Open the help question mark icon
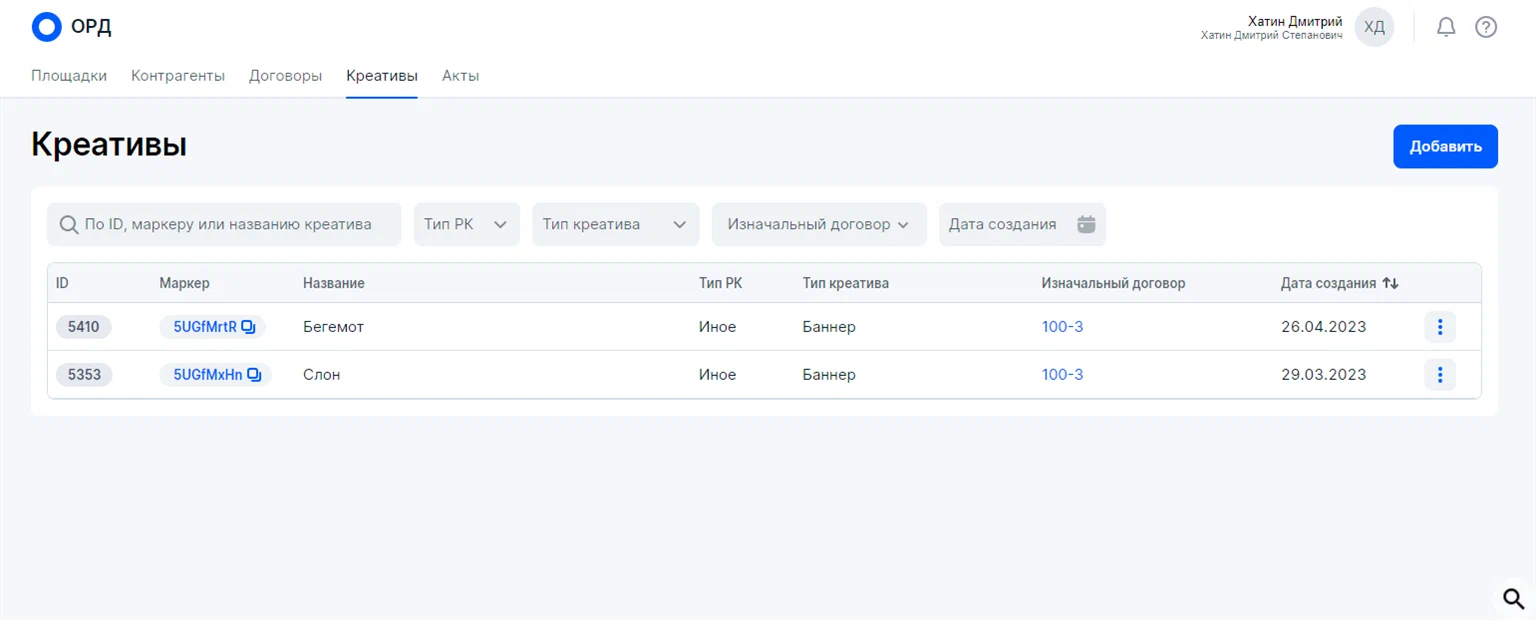The image size is (1536, 620). click(1486, 27)
